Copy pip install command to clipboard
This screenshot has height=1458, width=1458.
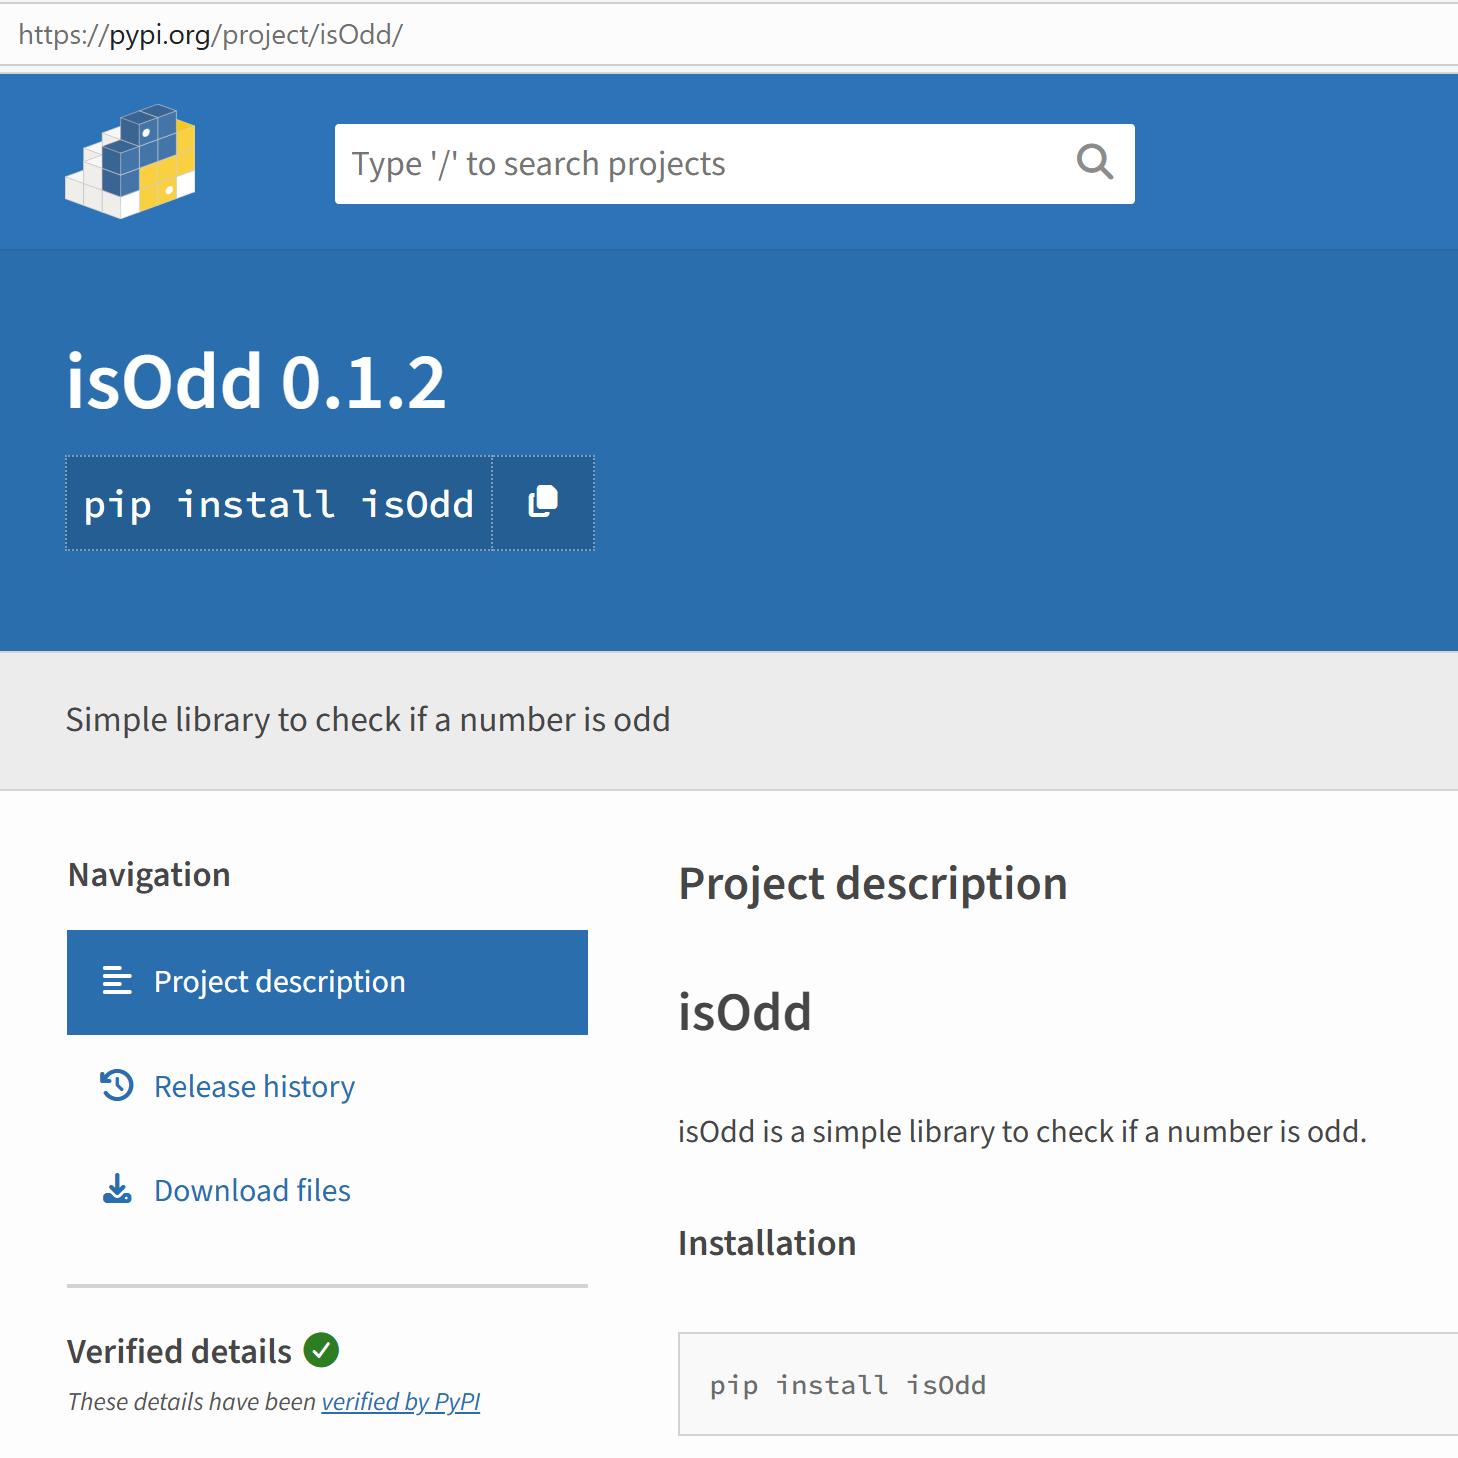point(543,502)
